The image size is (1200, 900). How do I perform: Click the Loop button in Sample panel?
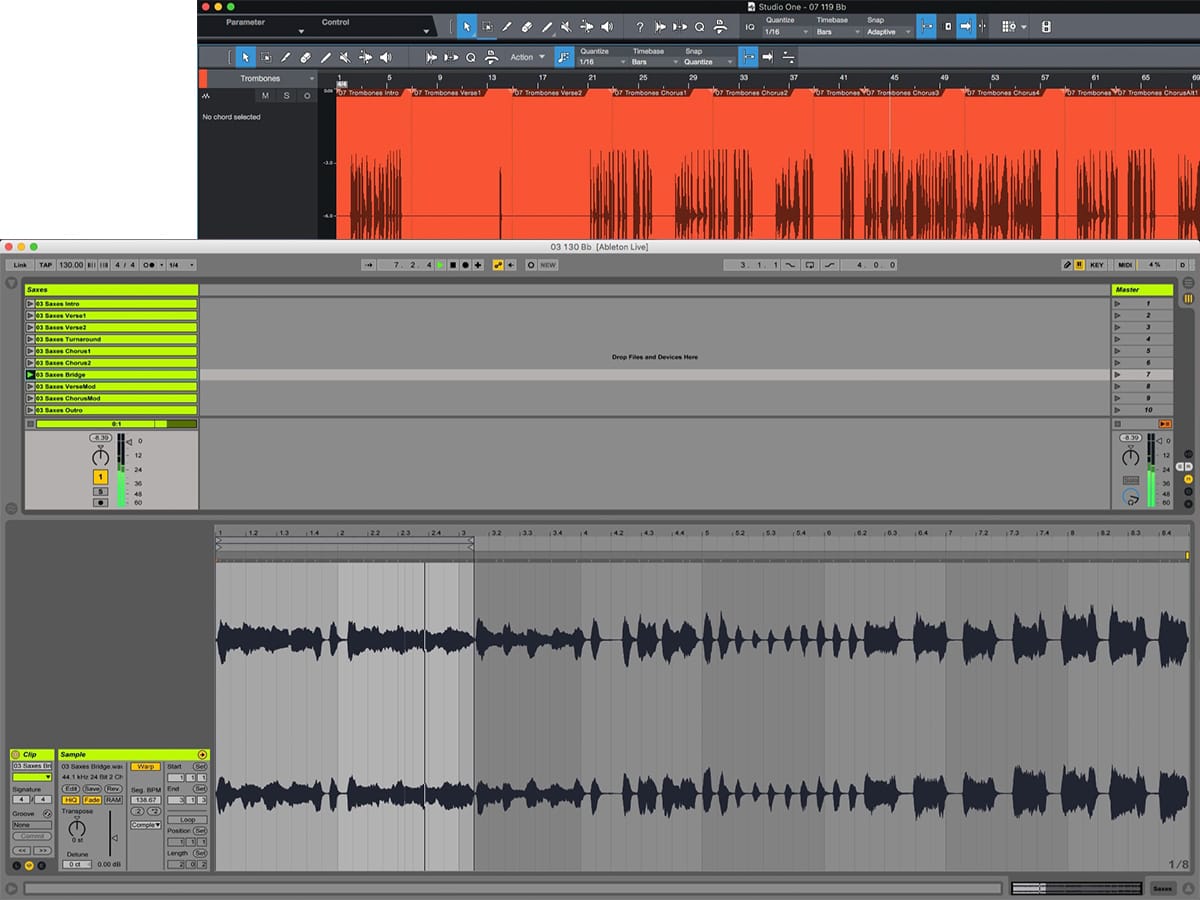pyautogui.click(x=187, y=820)
